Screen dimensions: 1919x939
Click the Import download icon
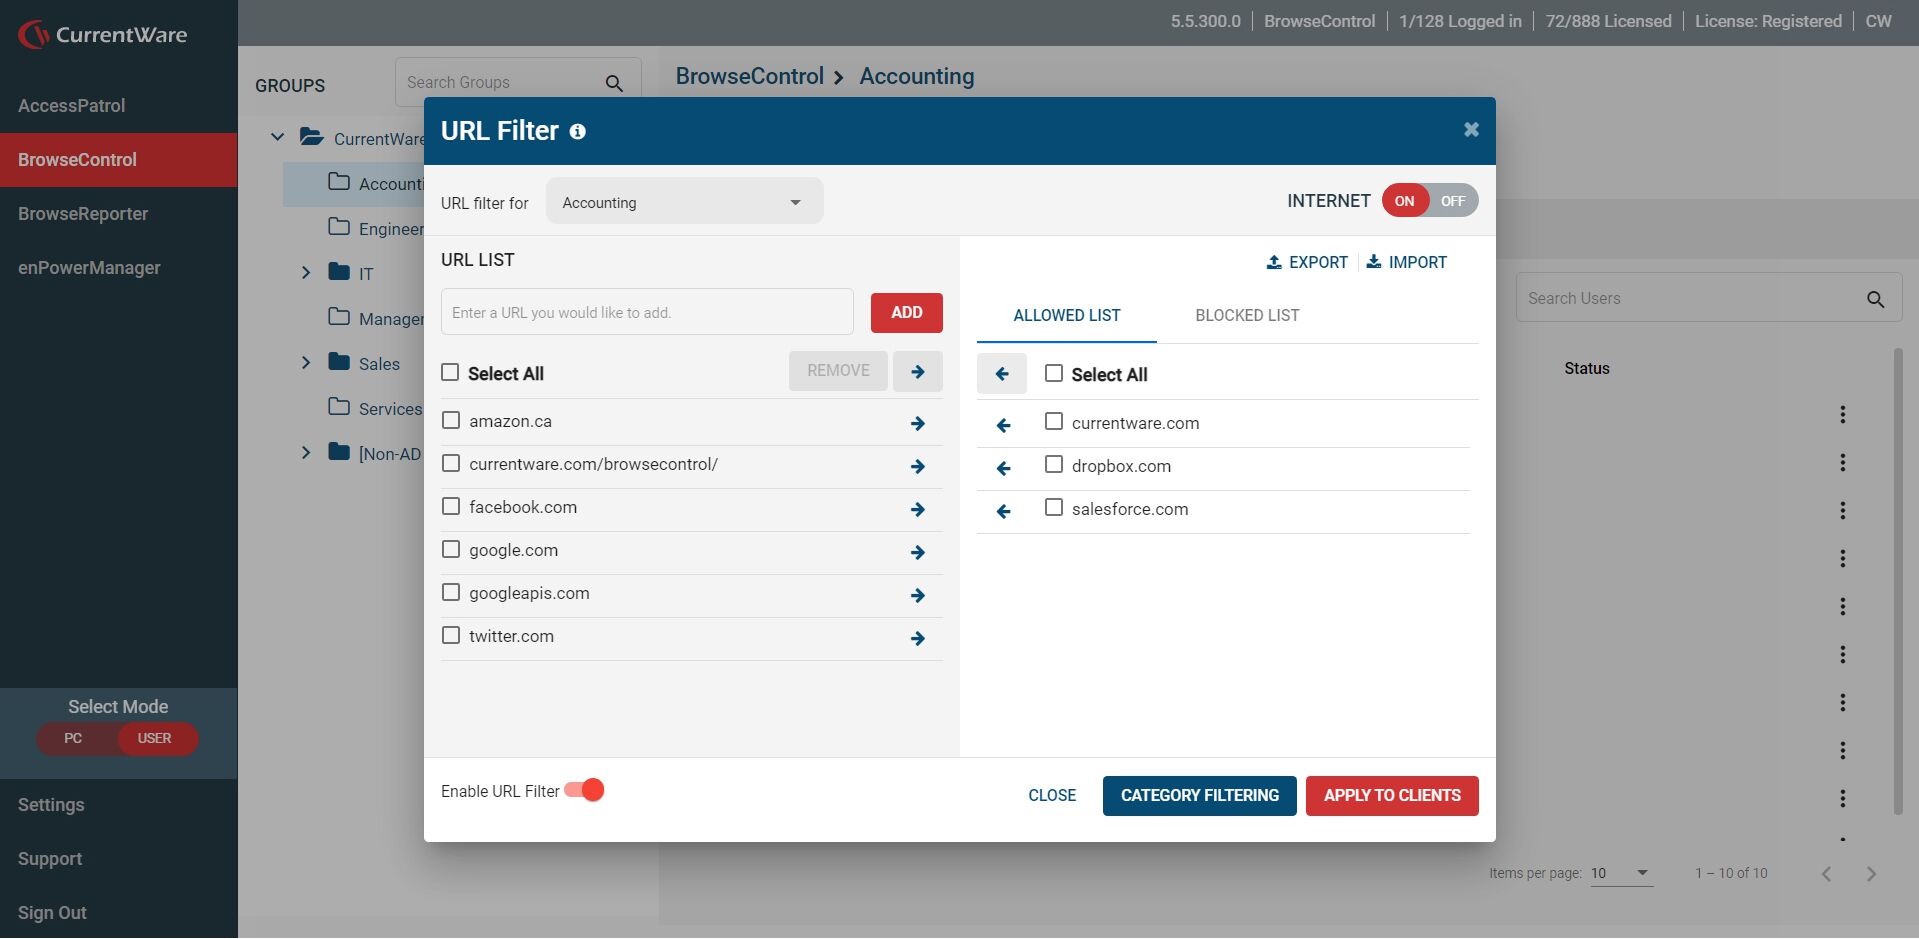[x=1374, y=262]
